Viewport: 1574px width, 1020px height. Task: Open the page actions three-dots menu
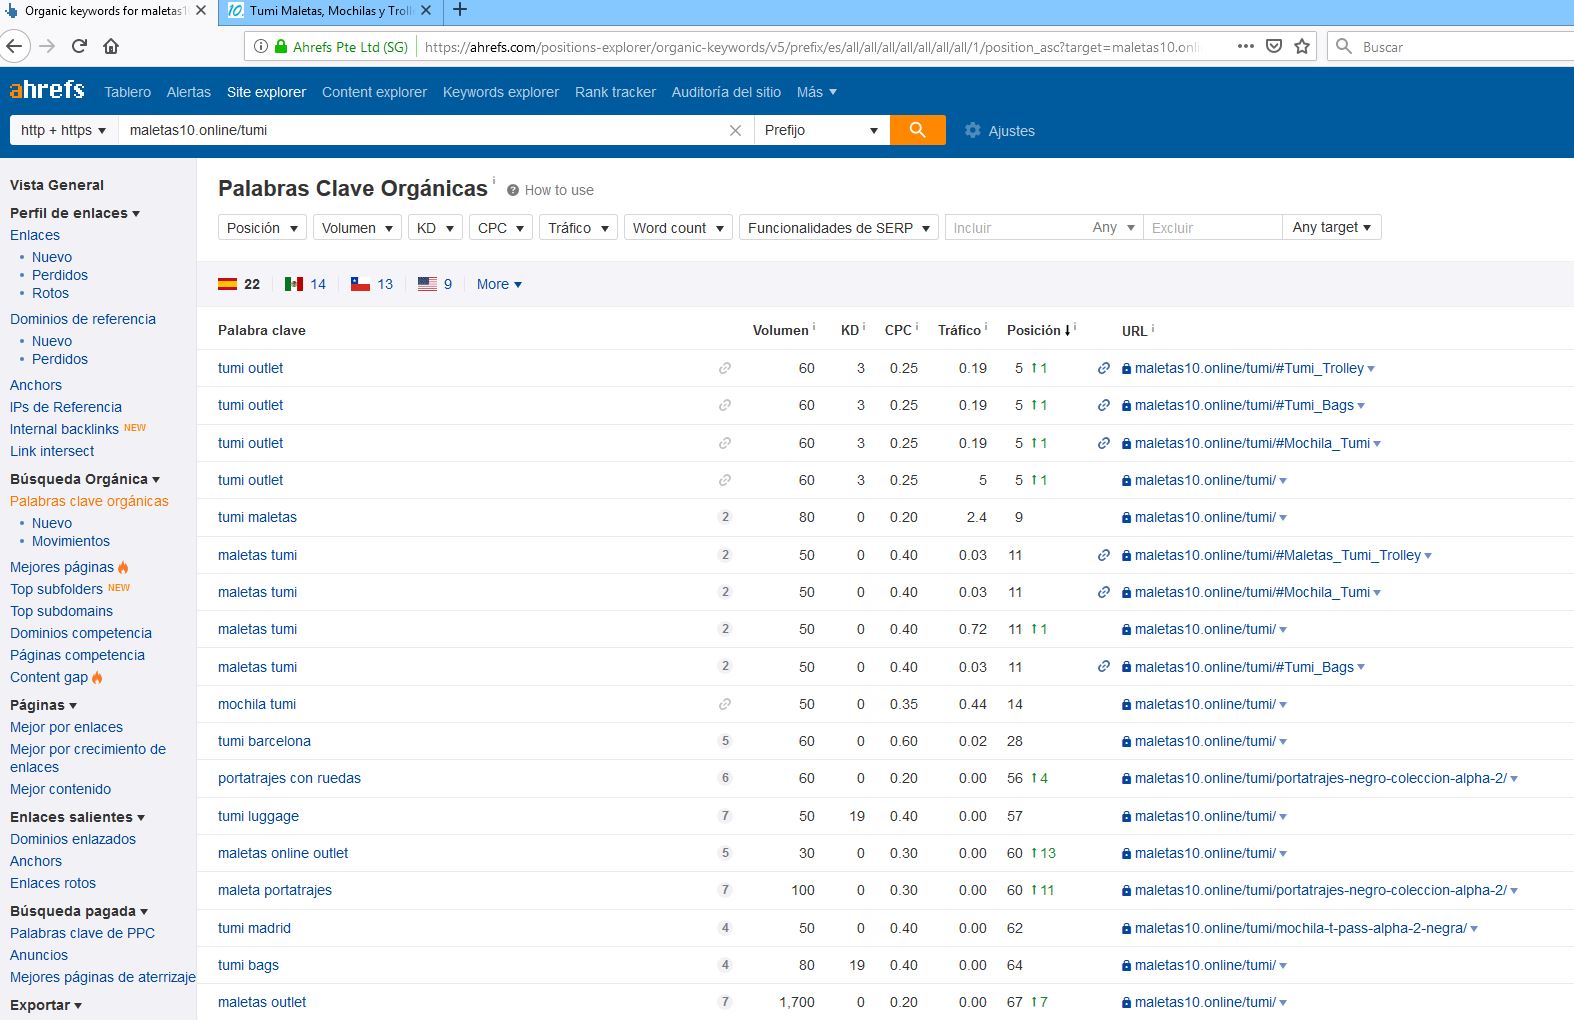(x=1245, y=46)
